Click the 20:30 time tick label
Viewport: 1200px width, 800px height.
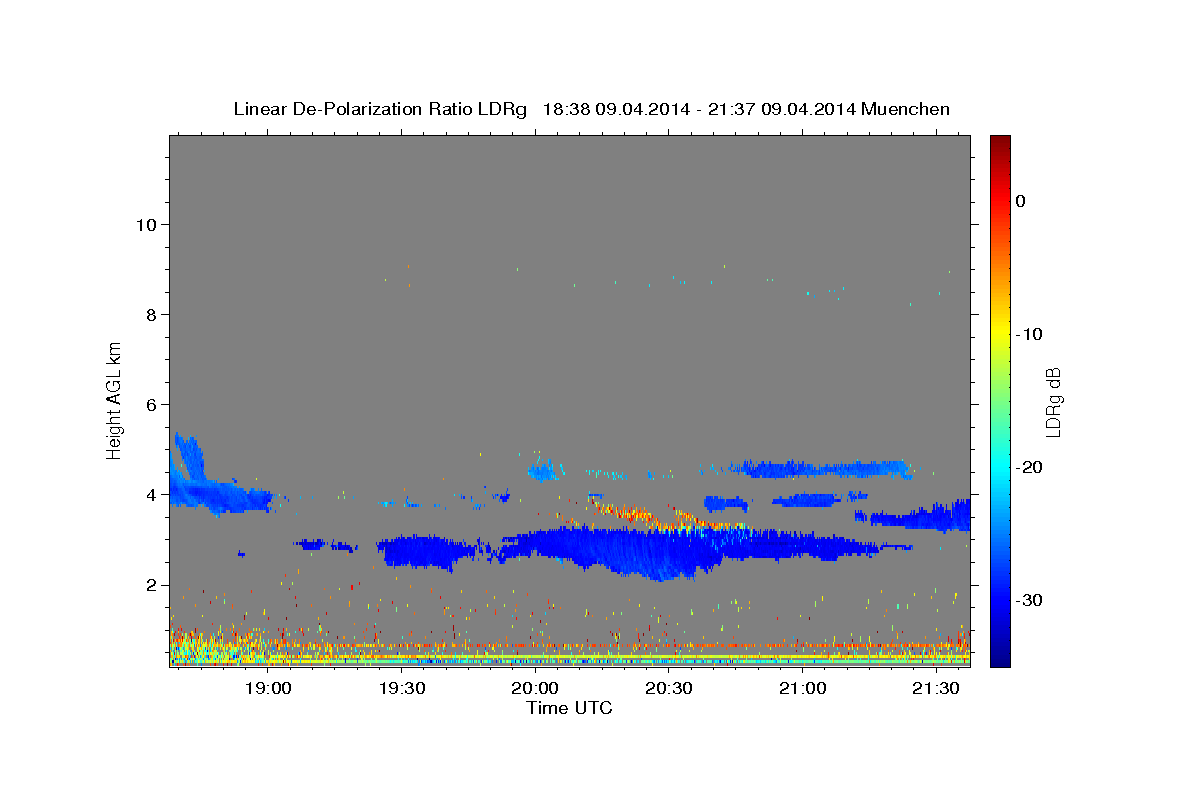[x=669, y=688]
